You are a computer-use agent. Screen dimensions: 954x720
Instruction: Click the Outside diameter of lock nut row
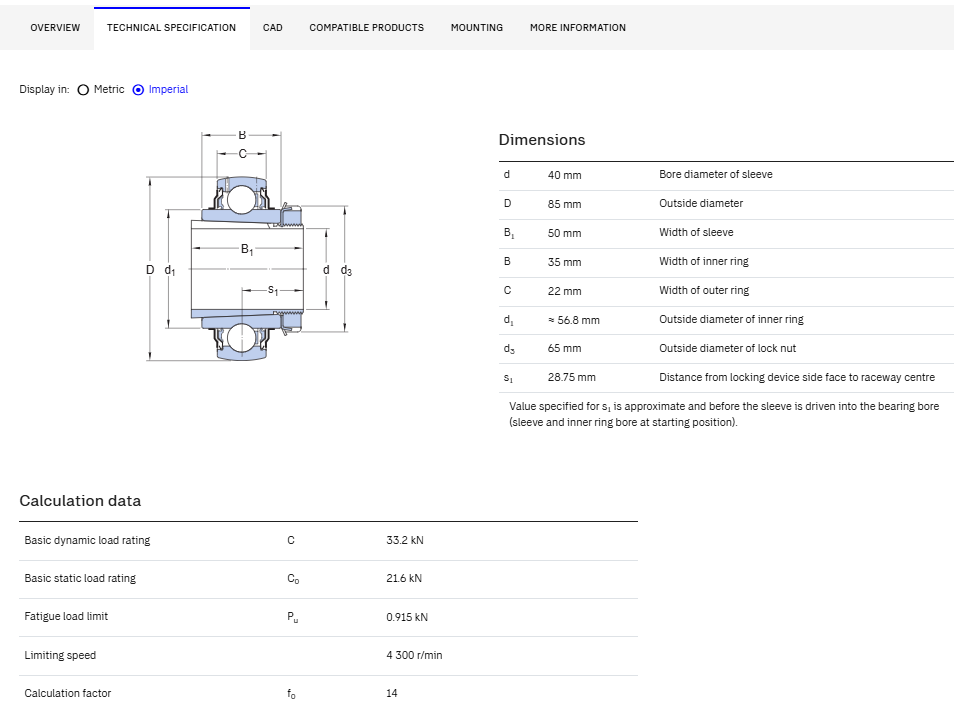point(726,349)
